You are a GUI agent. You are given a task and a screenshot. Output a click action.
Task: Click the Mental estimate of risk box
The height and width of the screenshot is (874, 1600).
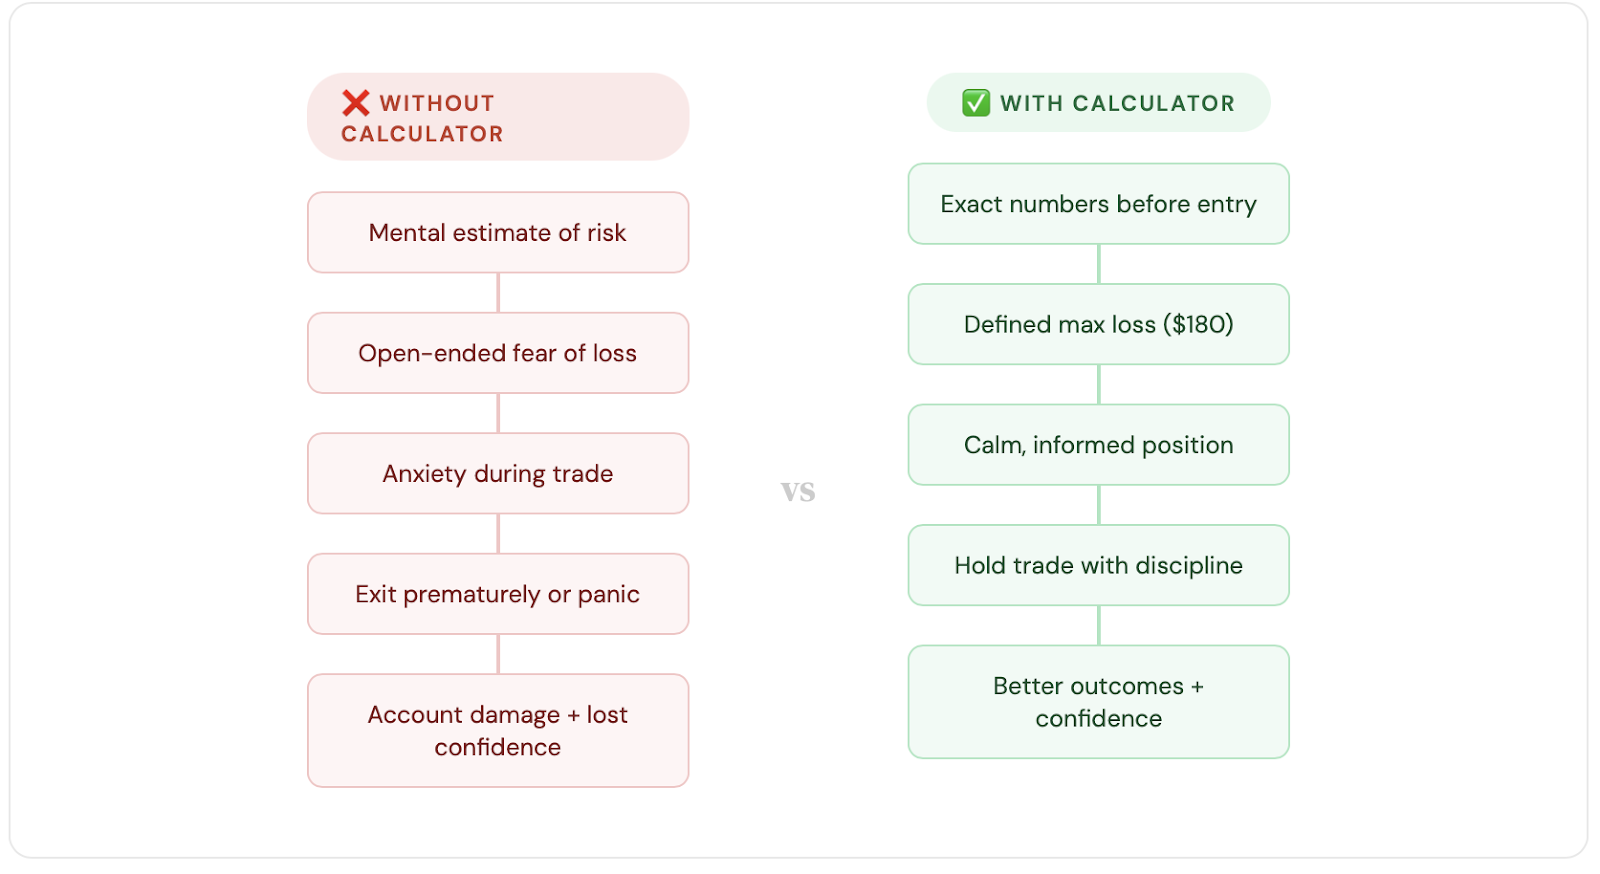498,233
